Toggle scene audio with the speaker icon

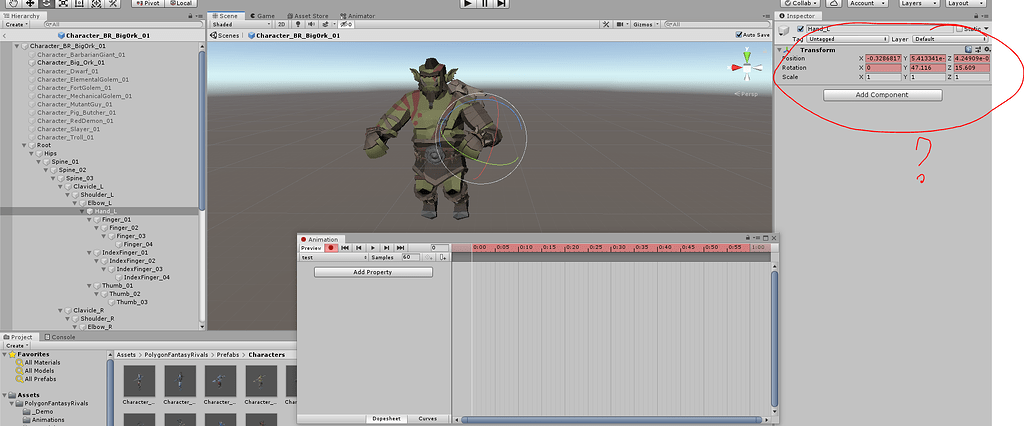[309, 25]
